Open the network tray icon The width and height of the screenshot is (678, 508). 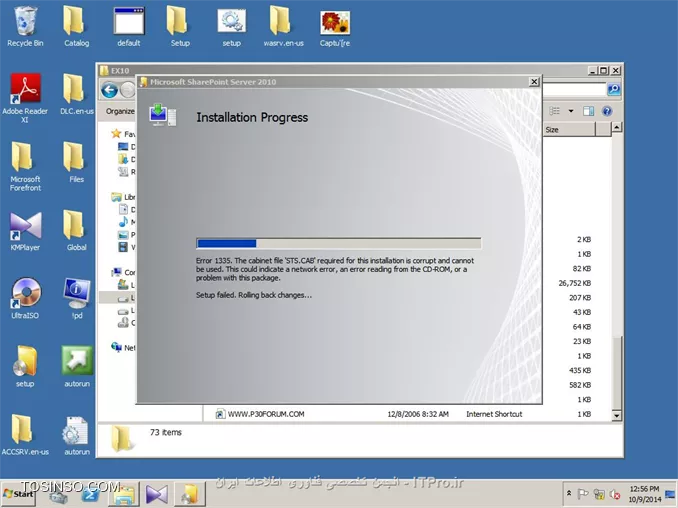pos(599,494)
